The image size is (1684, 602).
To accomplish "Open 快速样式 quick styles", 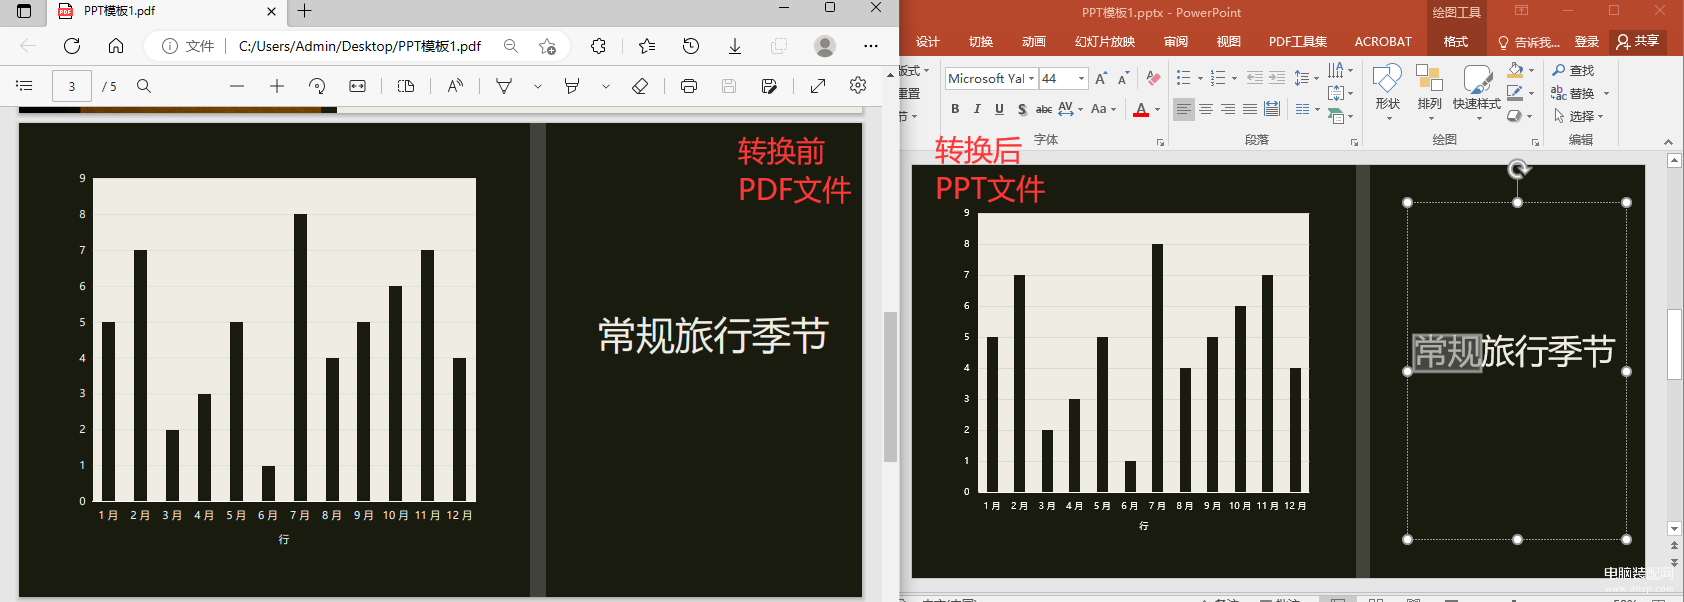I will point(1476,92).
